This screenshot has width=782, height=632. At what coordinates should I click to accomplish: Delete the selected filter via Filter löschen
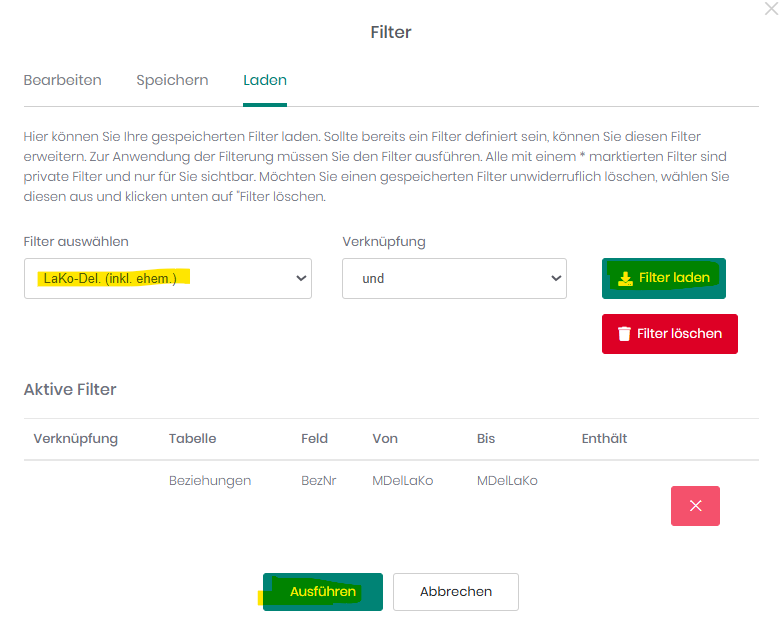[670, 334]
